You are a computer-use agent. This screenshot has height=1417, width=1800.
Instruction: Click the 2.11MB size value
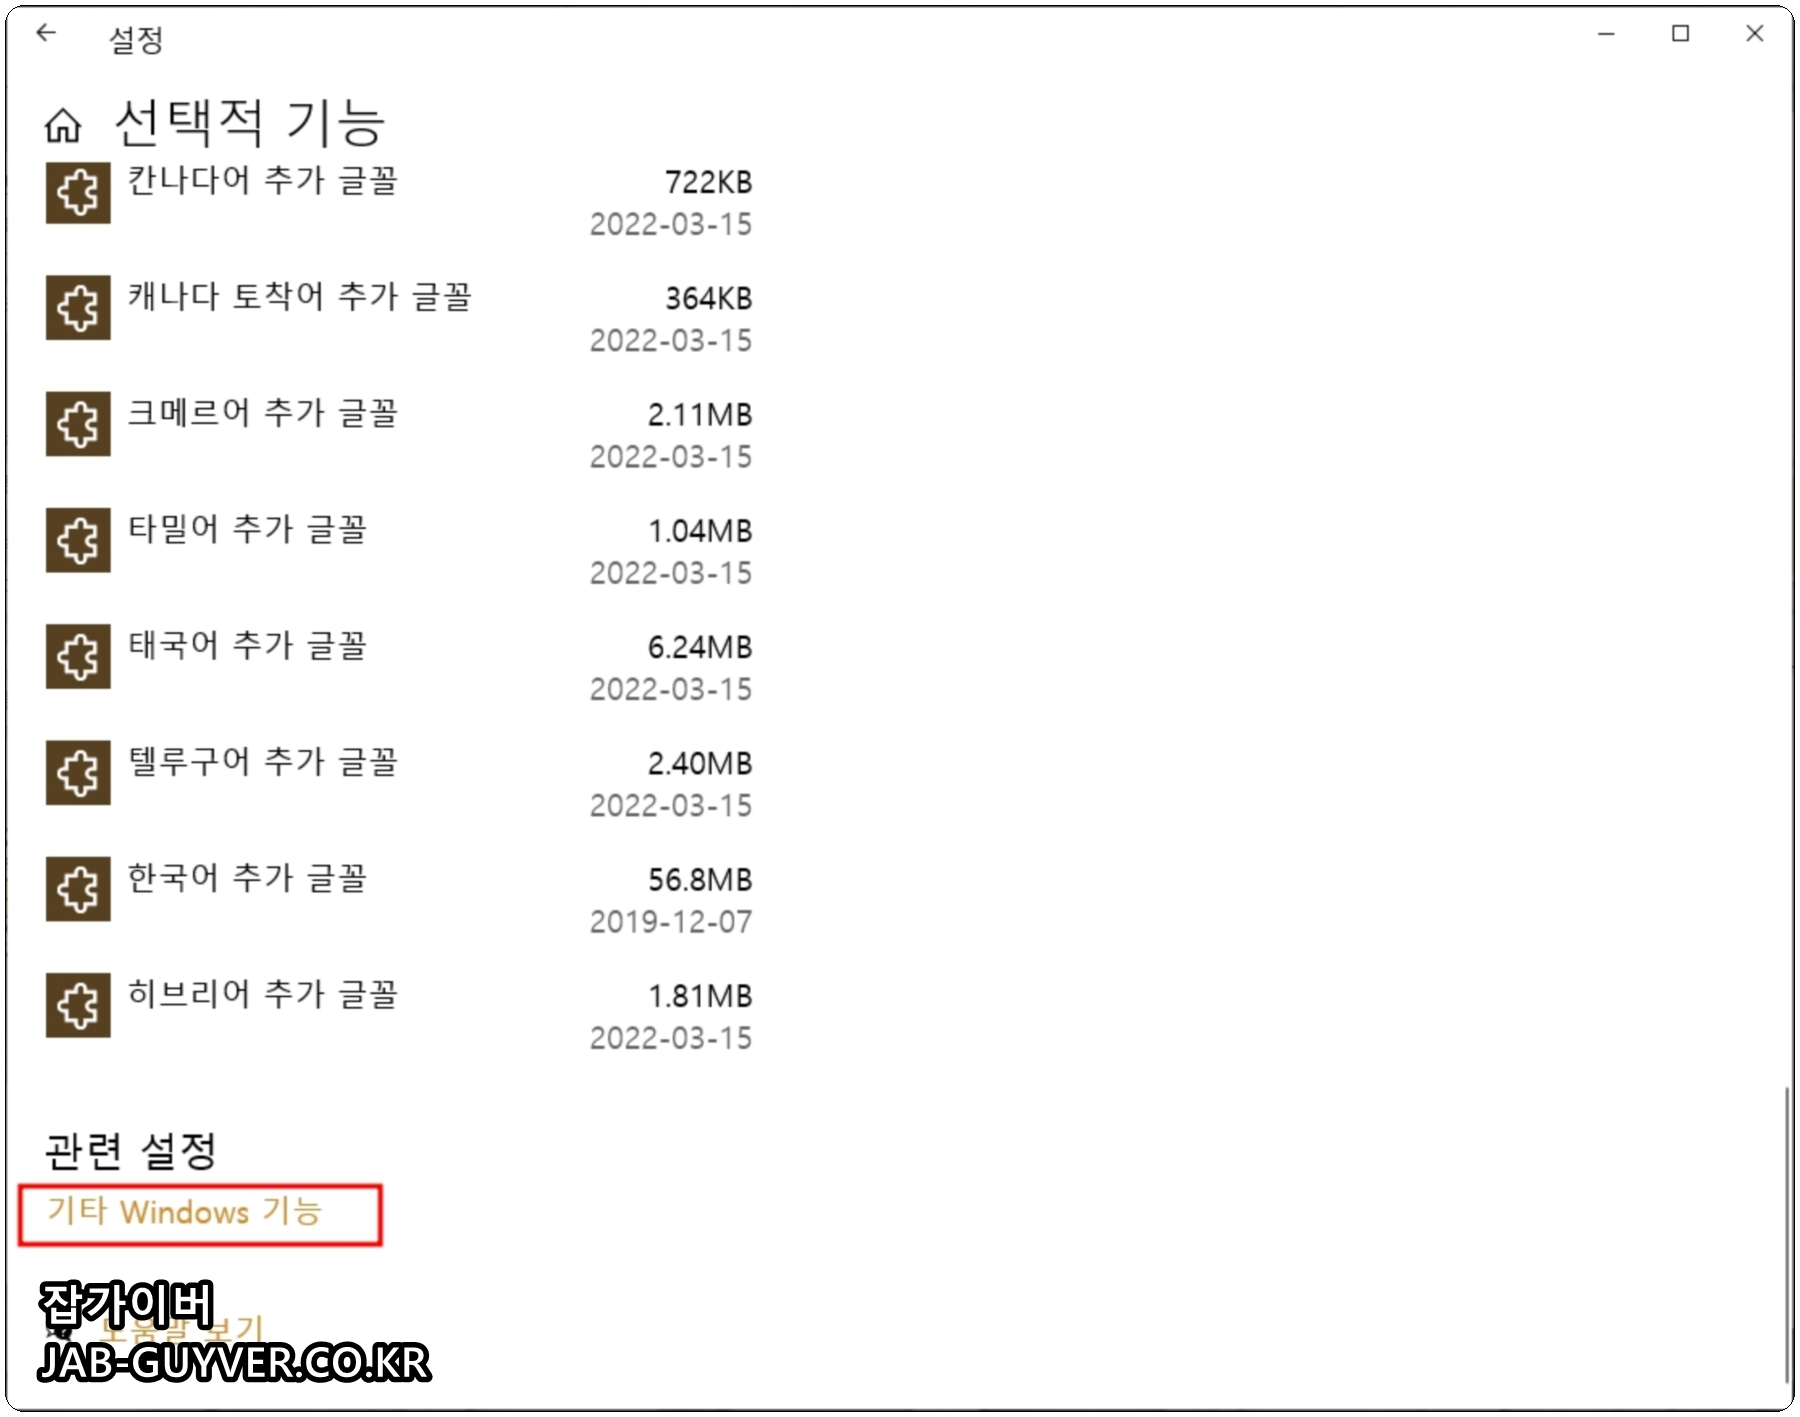[x=700, y=414]
